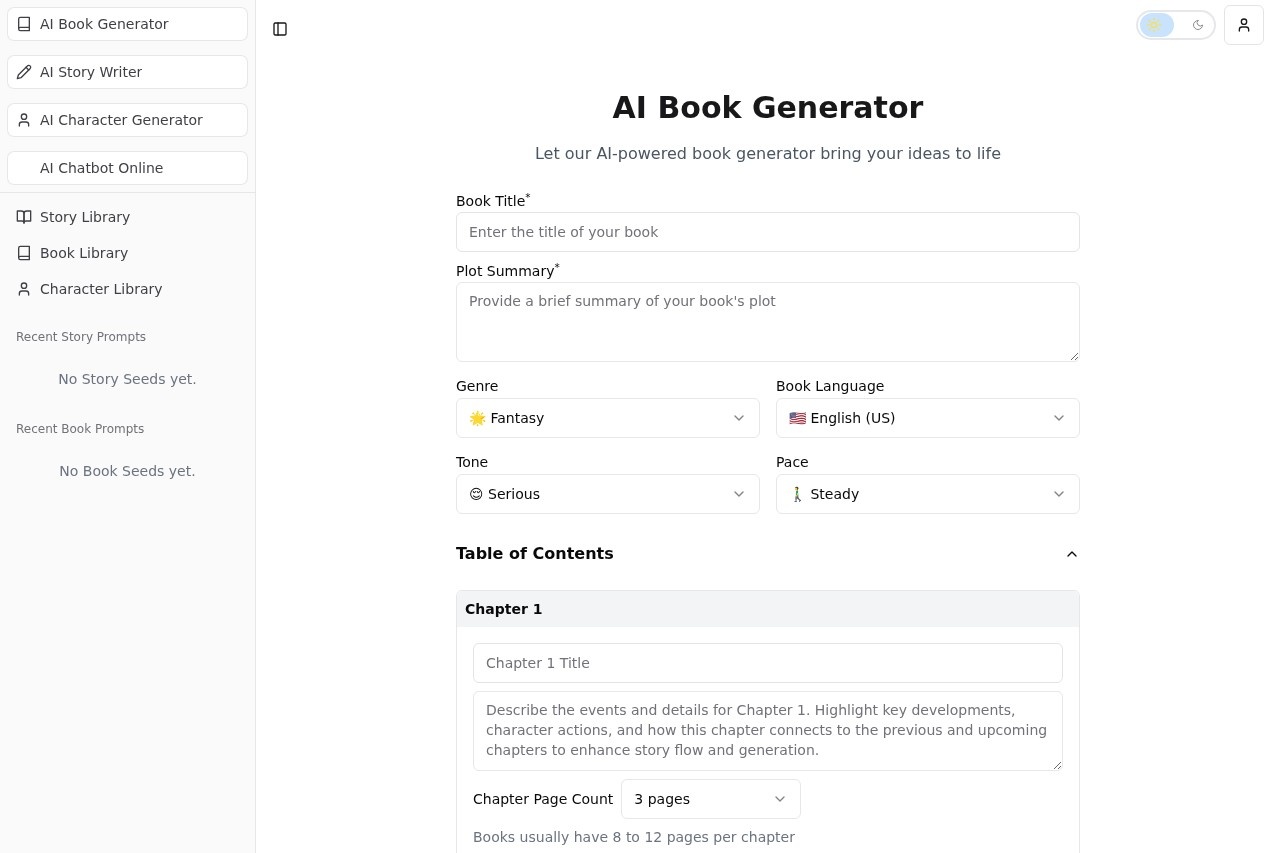Image resolution: width=1280 pixels, height=853 pixels.
Task: Select the Character Library user icon
Action: [23, 289]
